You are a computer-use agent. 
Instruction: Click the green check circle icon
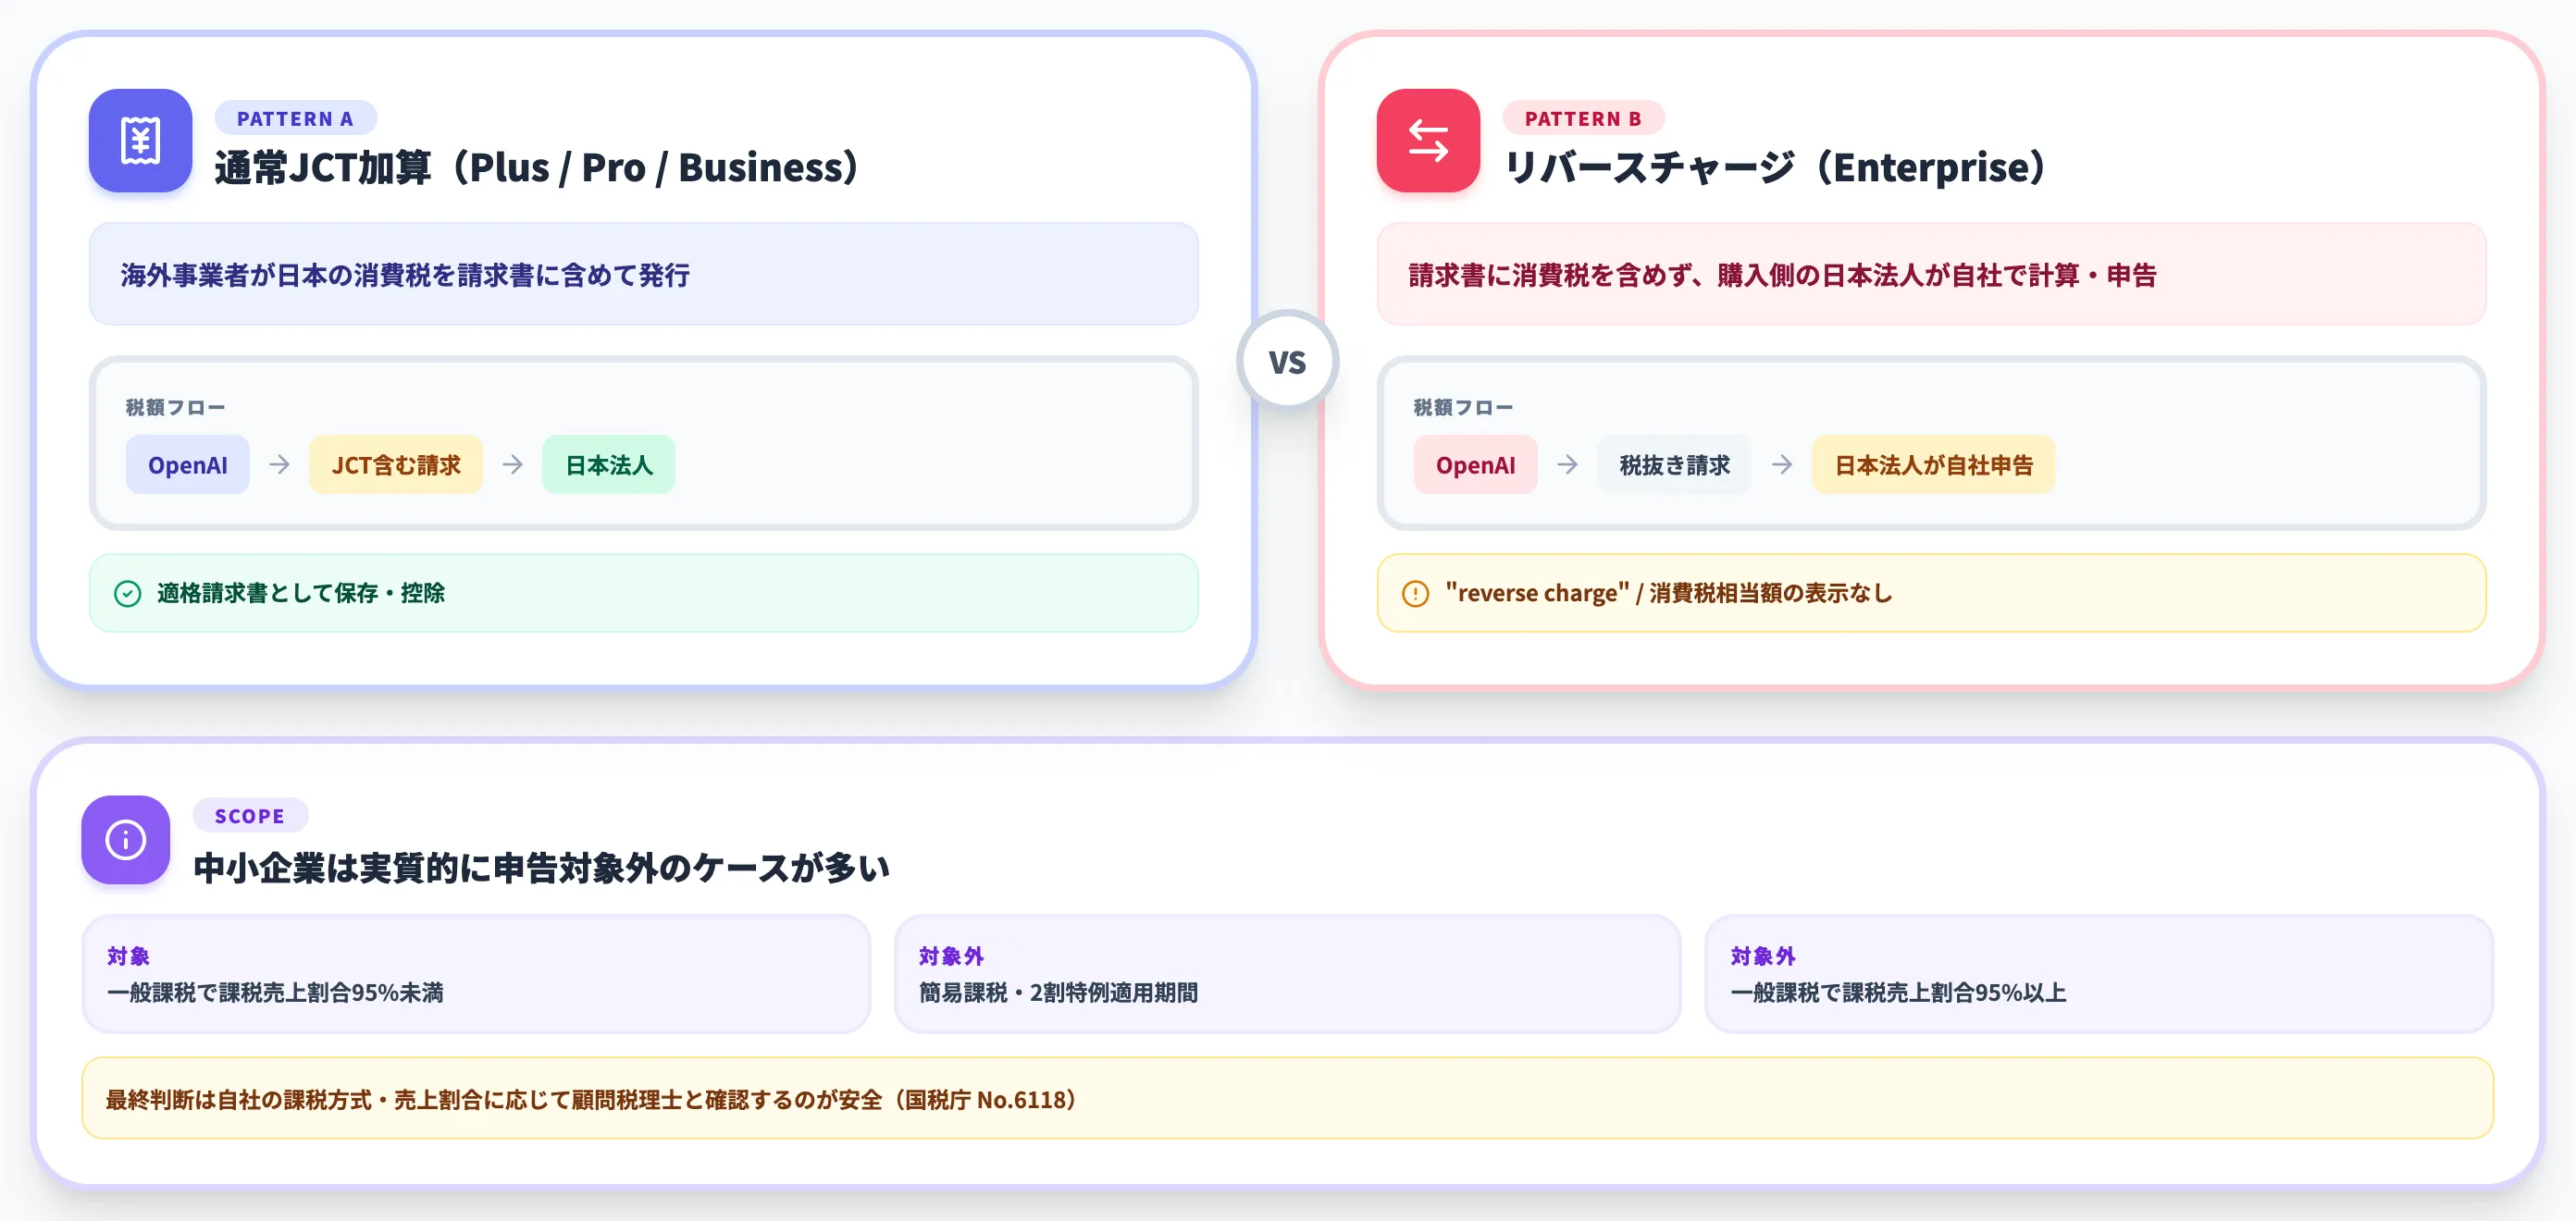128,594
